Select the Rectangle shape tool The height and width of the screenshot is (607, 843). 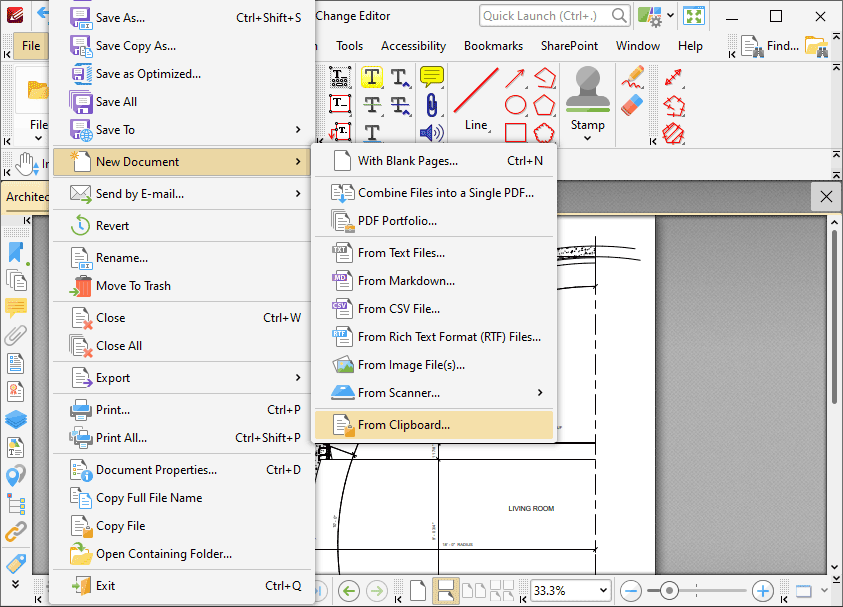point(515,132)
